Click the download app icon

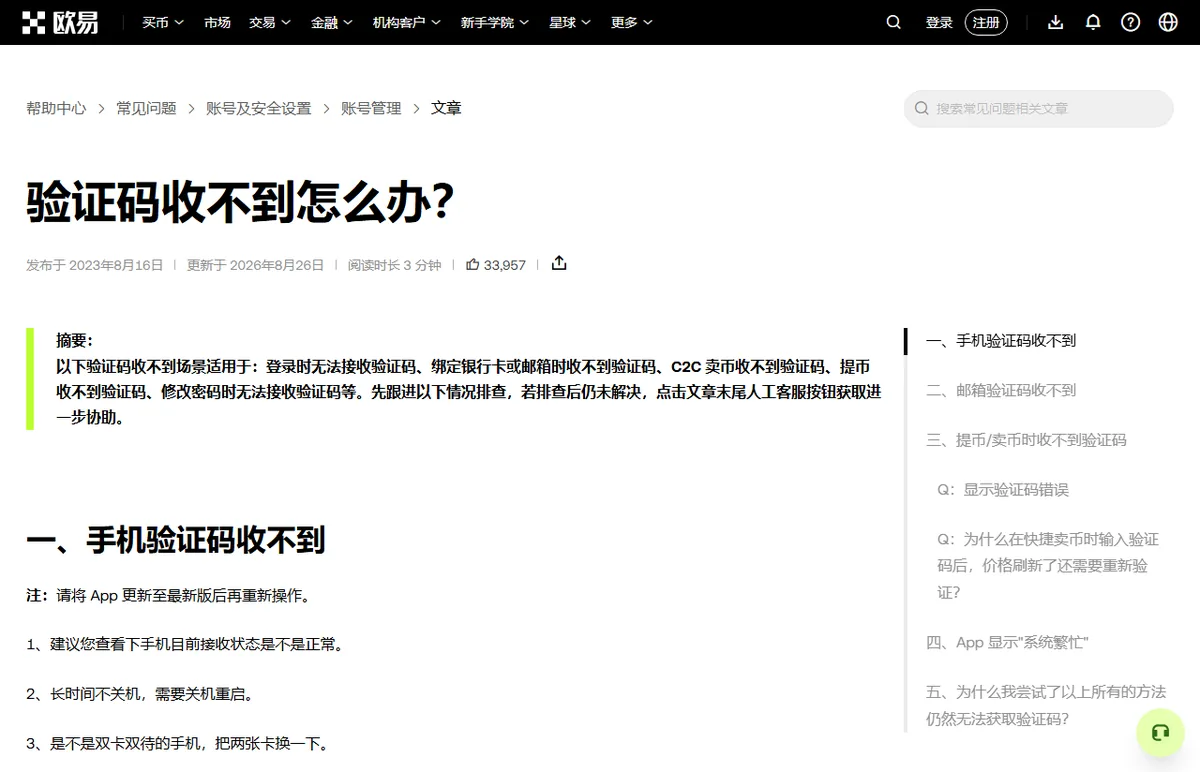[1055, 22]
